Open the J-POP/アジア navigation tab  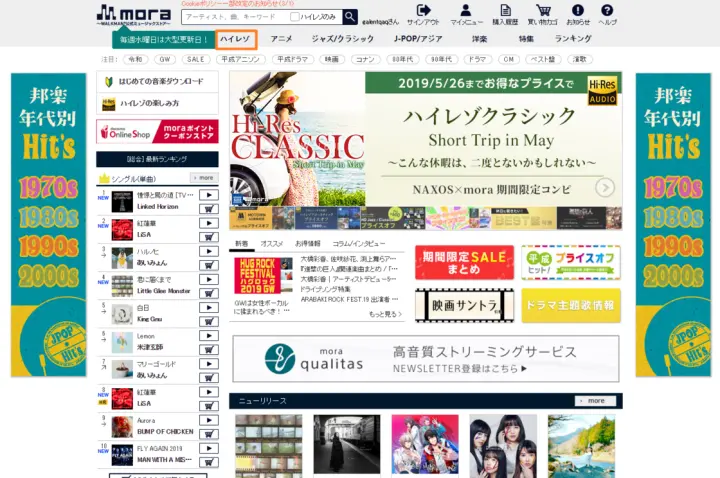click(418, 39)
